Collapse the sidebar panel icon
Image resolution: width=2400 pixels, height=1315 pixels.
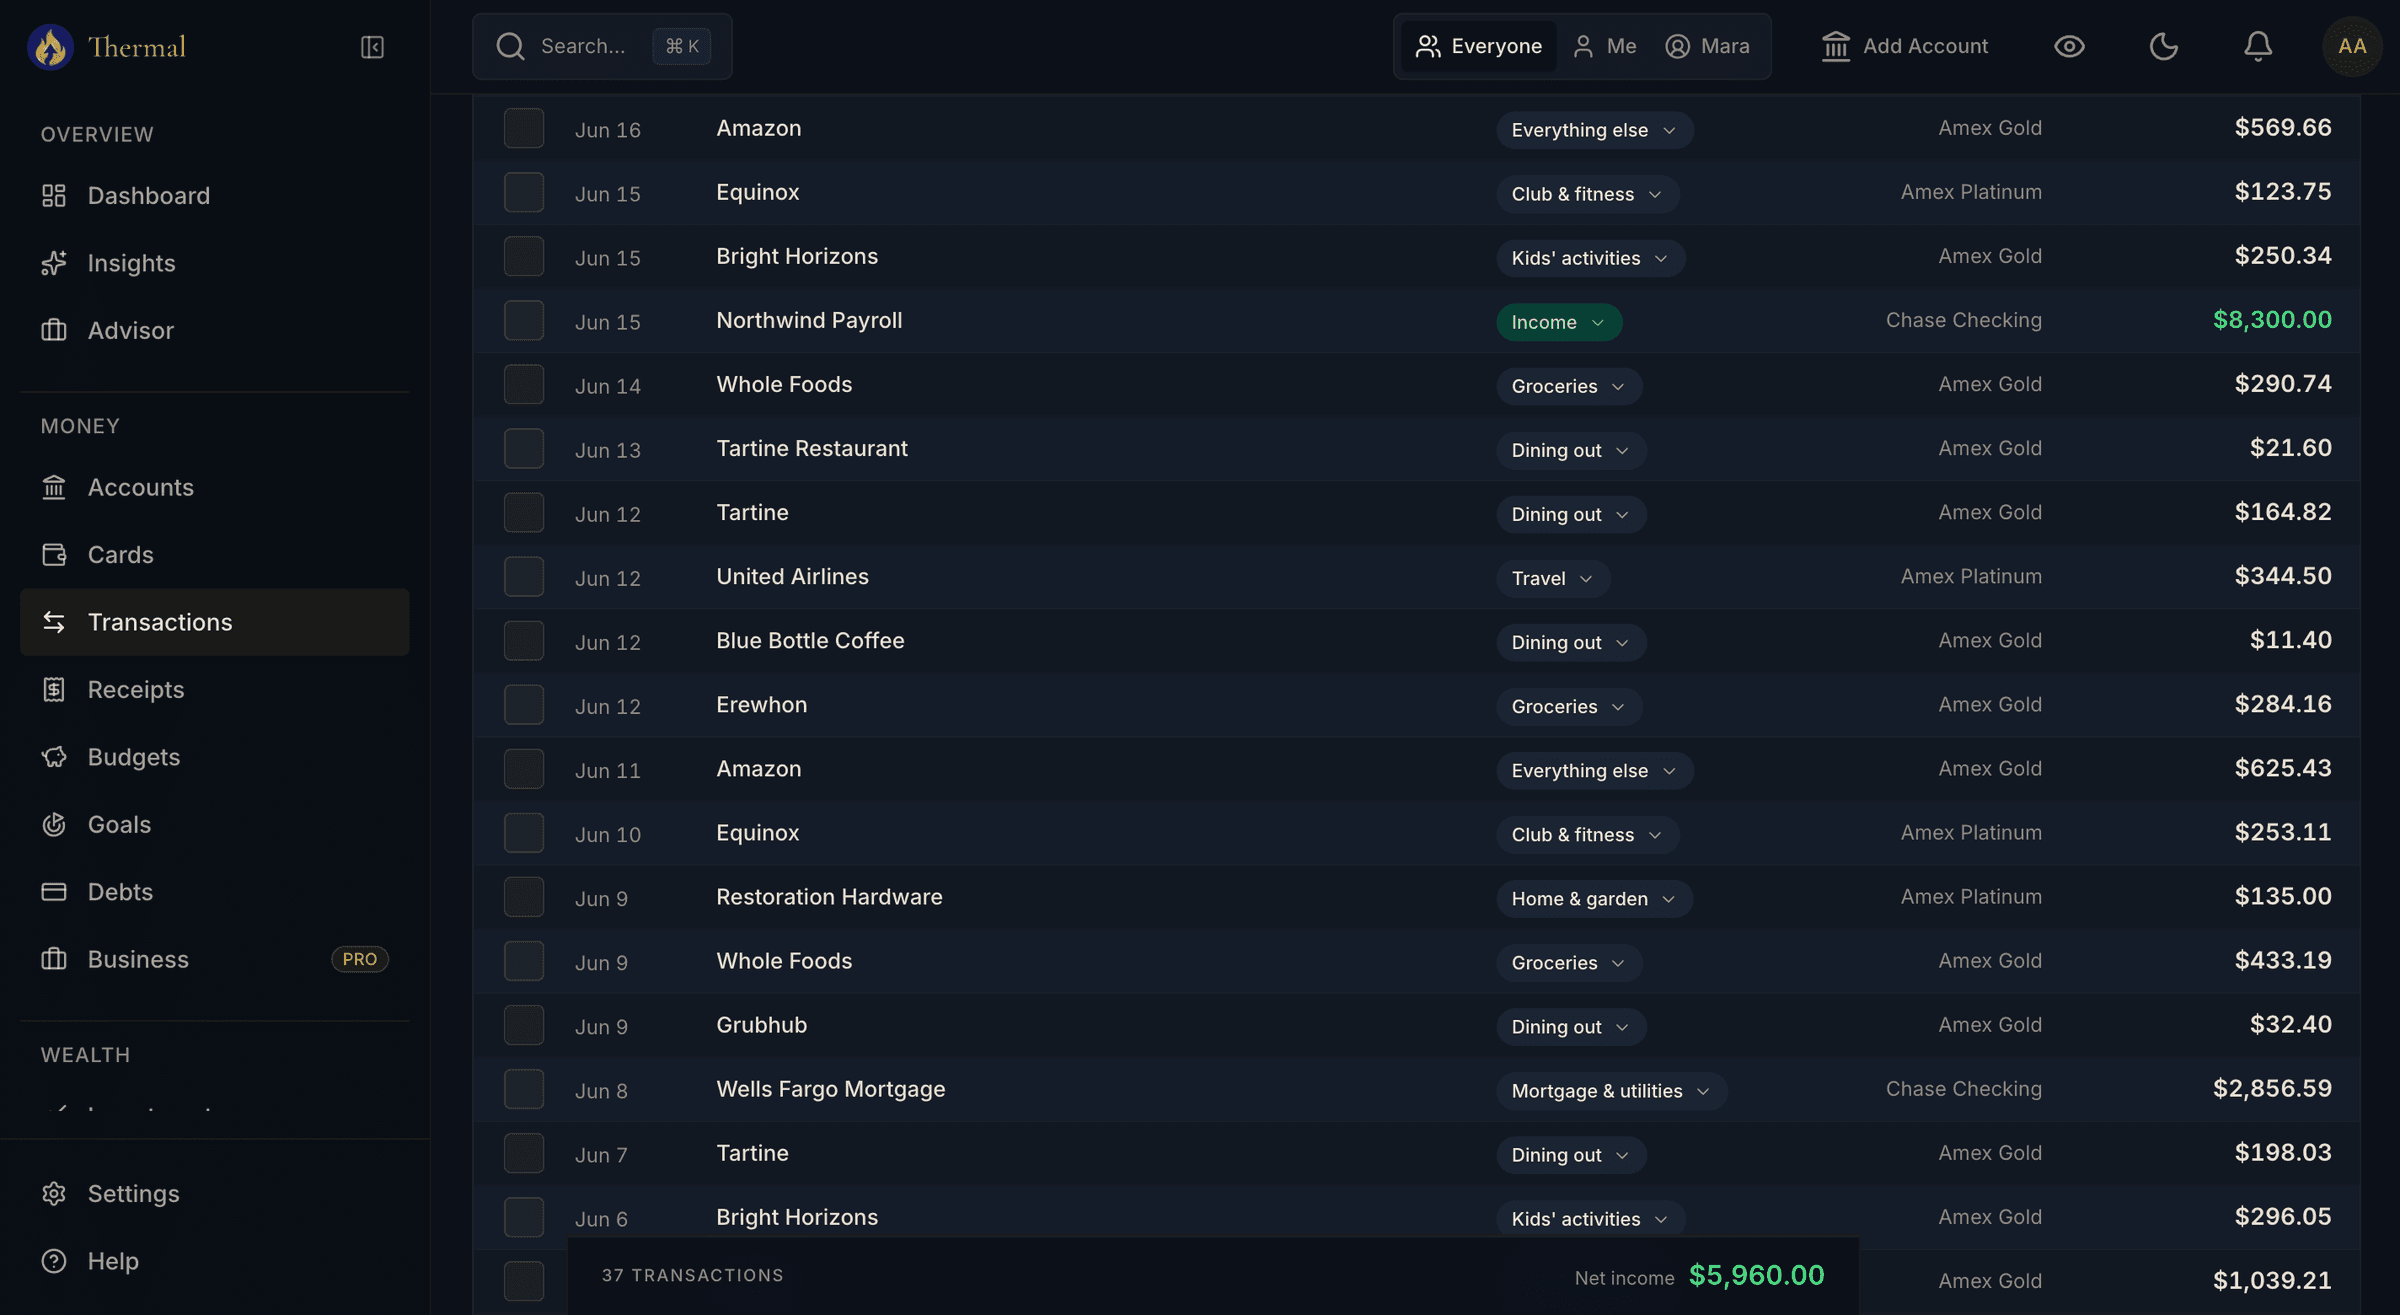pyautogui.click(x=372, y=47)
